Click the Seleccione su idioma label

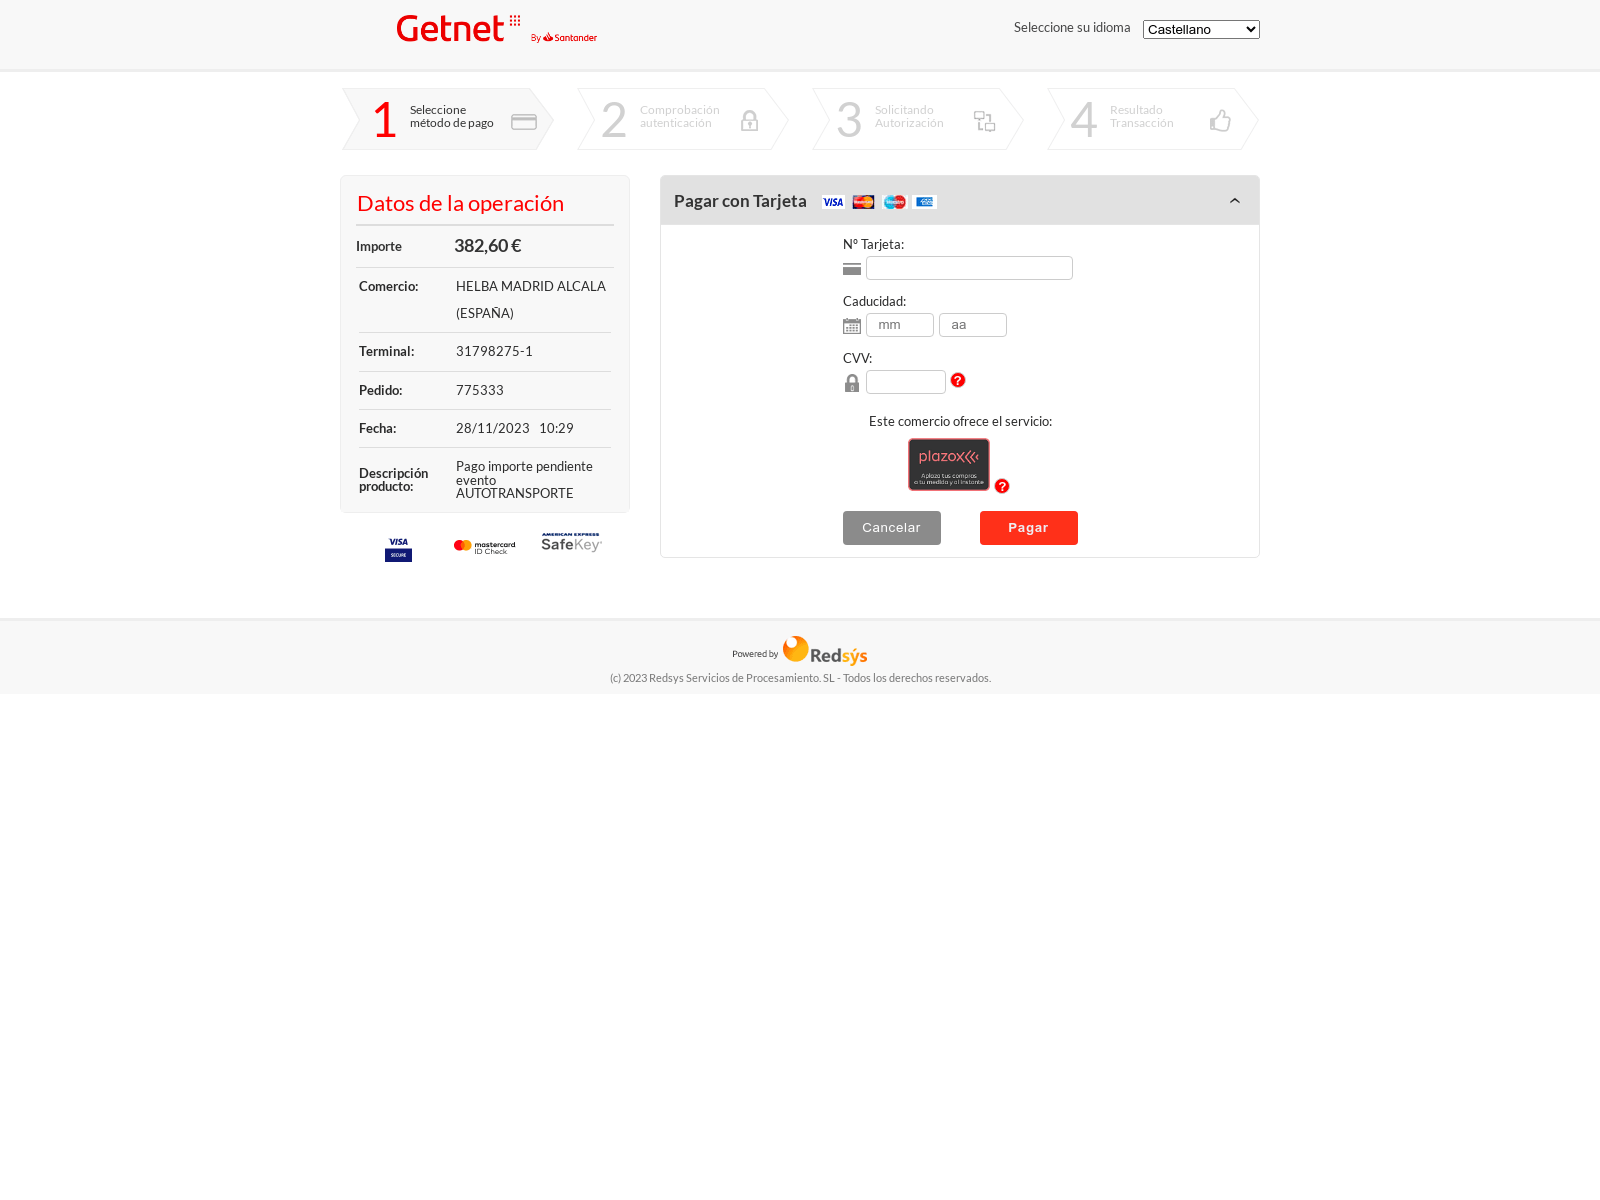1072,28
